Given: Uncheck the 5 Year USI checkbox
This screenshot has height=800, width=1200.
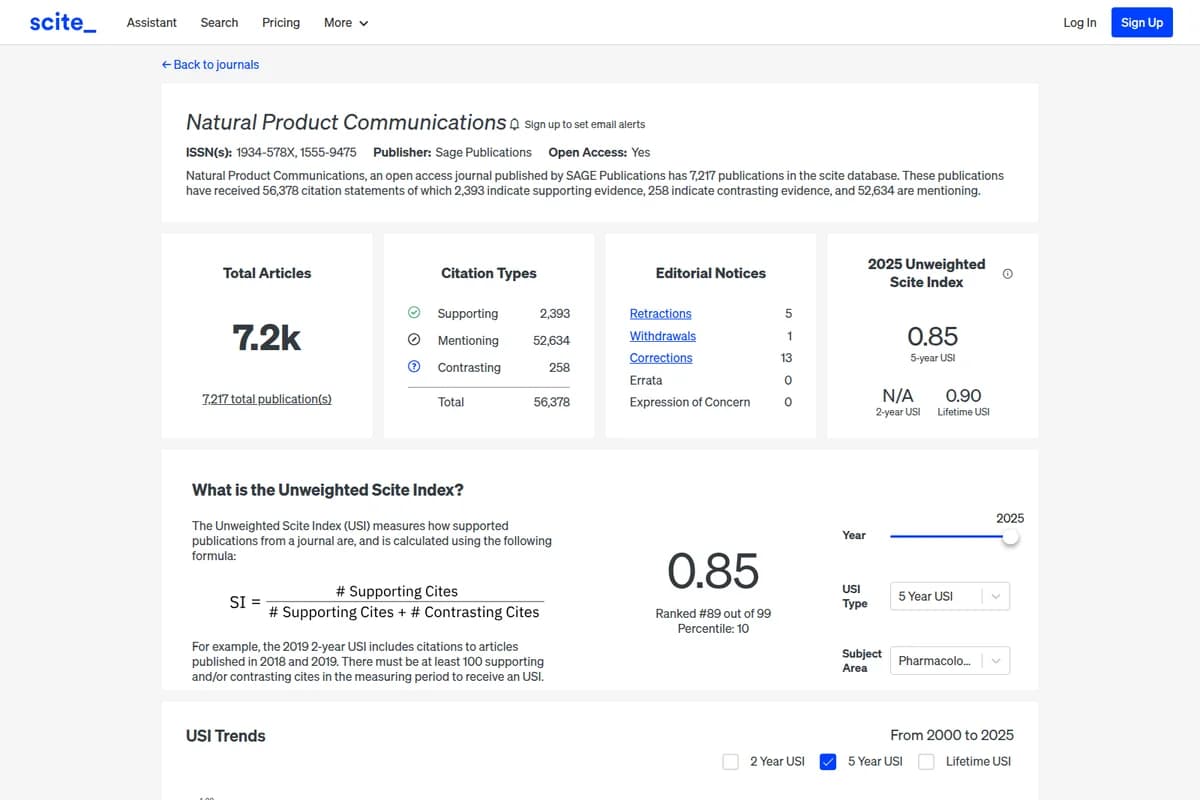Looking at the screenshot, I should pyautogui.click(x=828, y=761).
